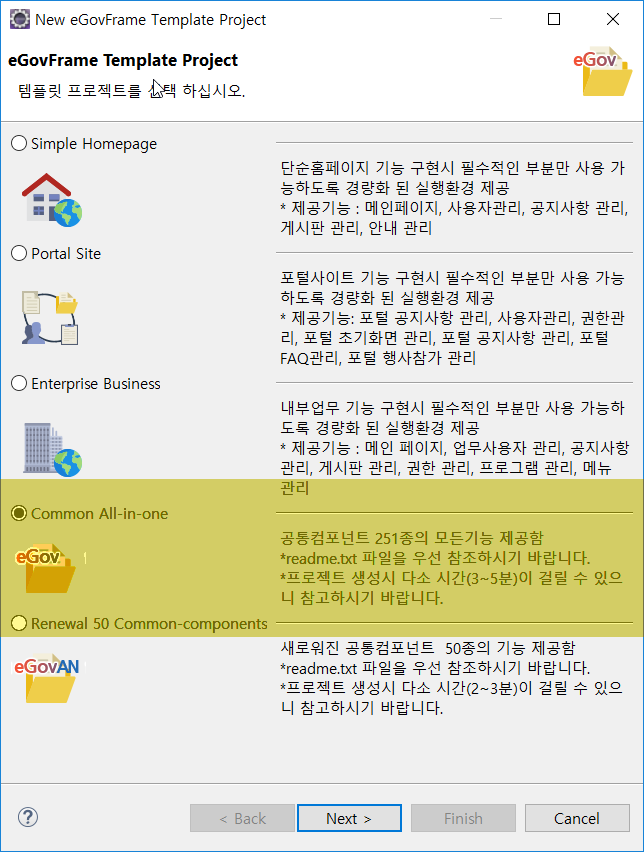Click the eGovAN folder icon for Renewal
The width and height of the screenshot is (644, 852).
47,678
